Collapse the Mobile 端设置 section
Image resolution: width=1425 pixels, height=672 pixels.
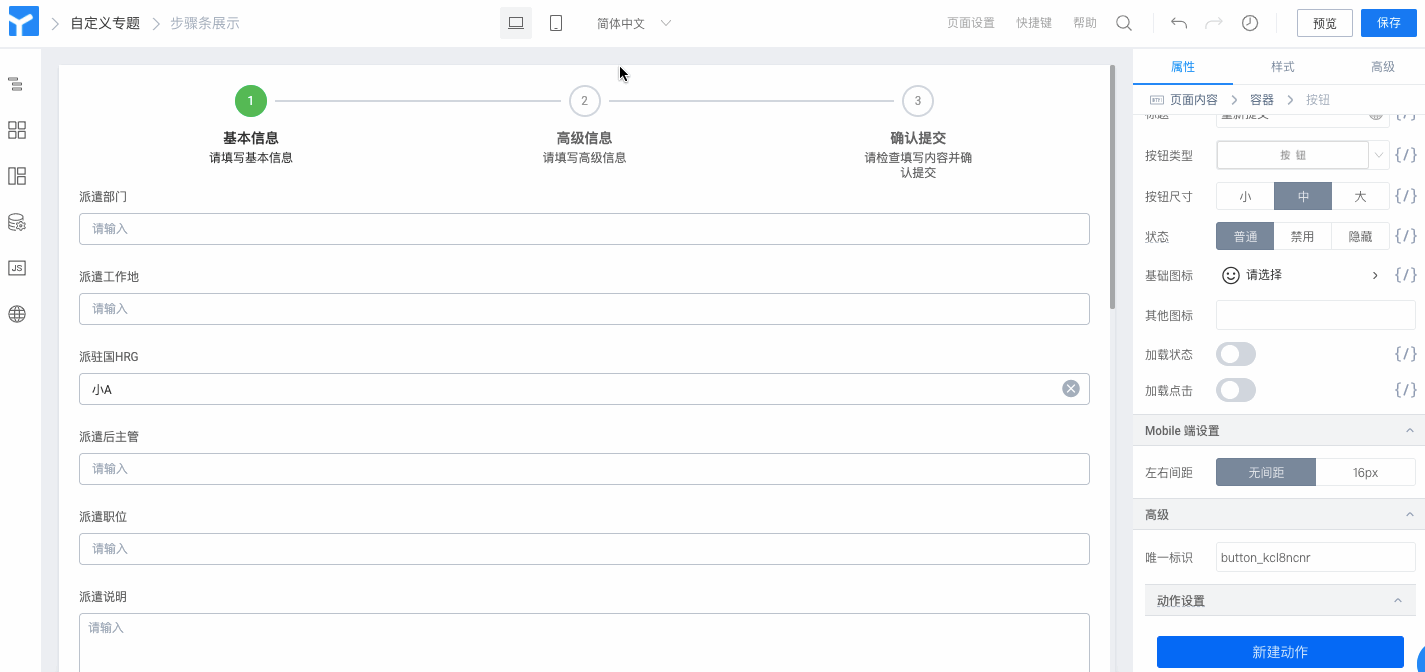(x=1410, y=431)
